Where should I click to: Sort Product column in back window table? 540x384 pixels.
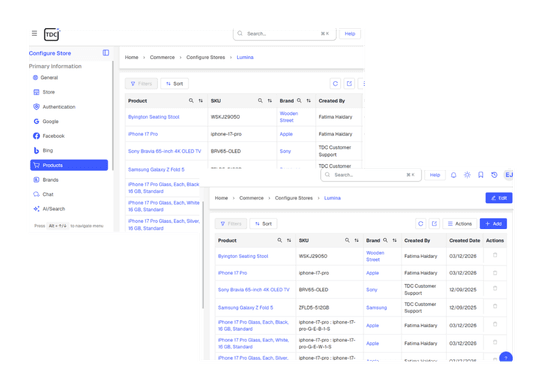201,101
